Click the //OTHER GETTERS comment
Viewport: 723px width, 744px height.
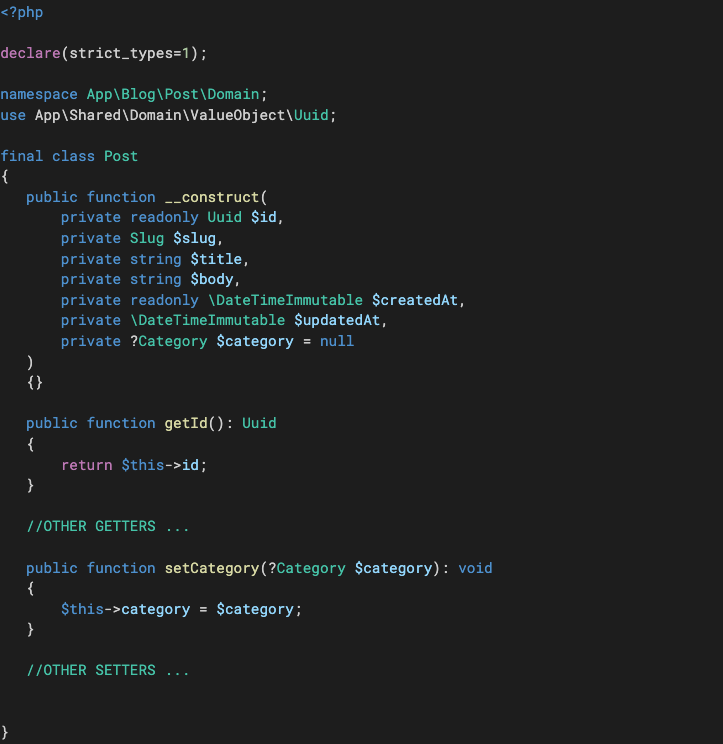108,526
